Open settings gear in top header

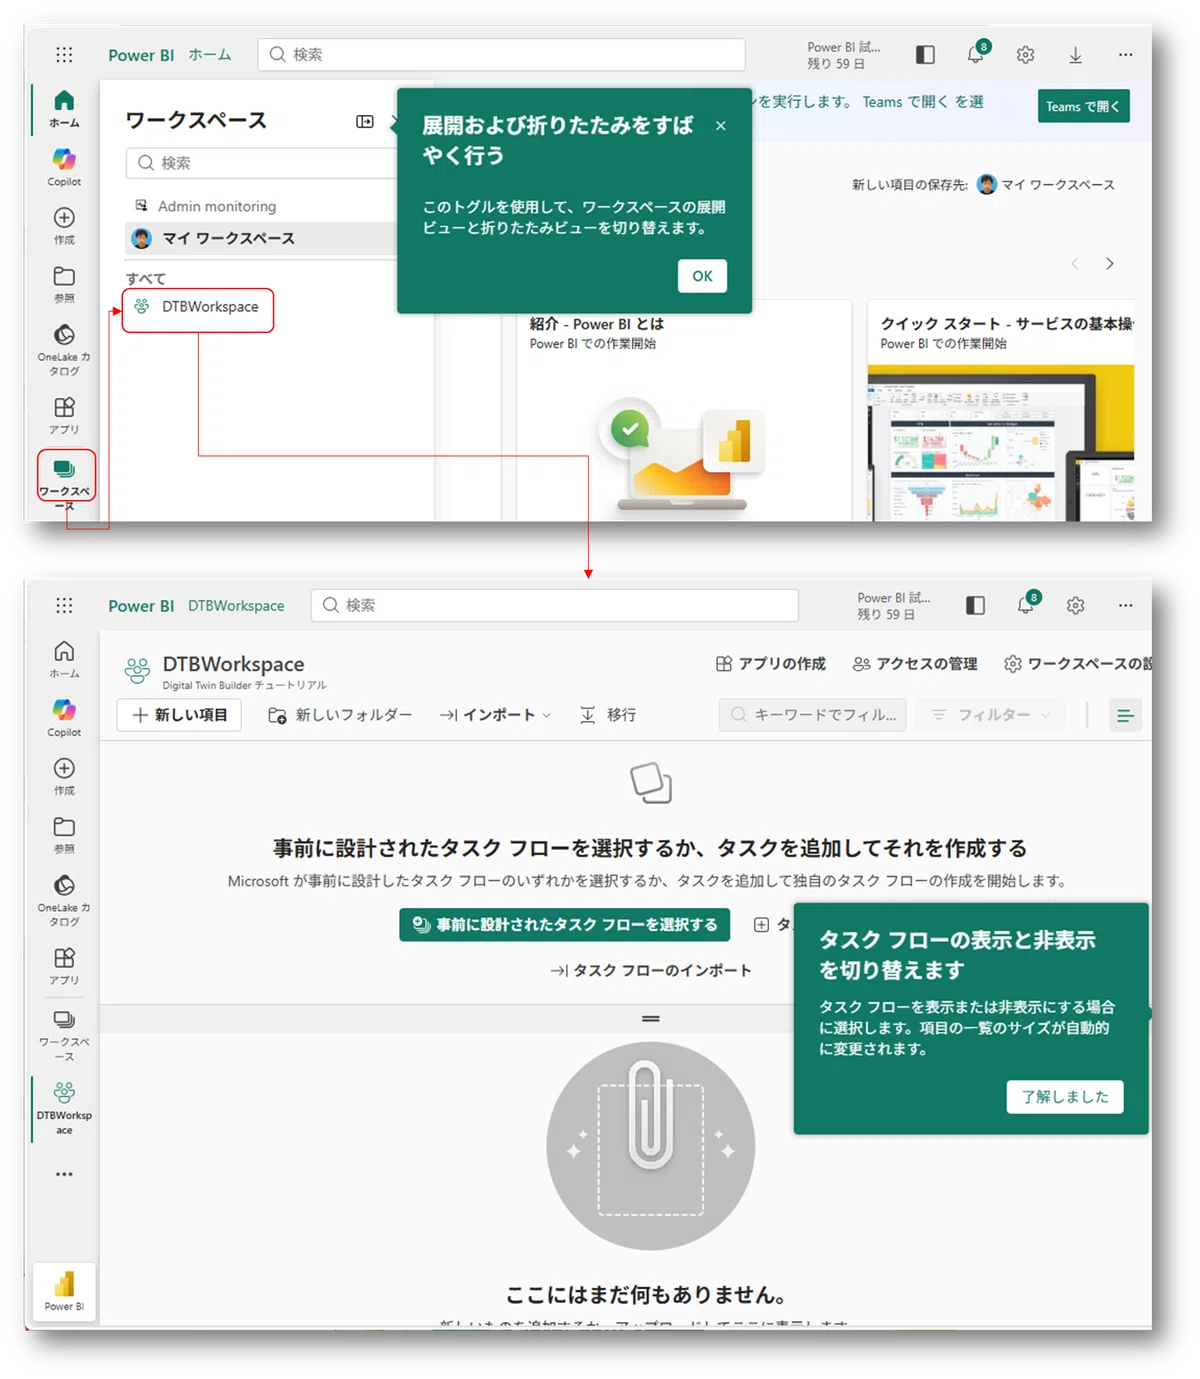click(x=1025, y=55)
